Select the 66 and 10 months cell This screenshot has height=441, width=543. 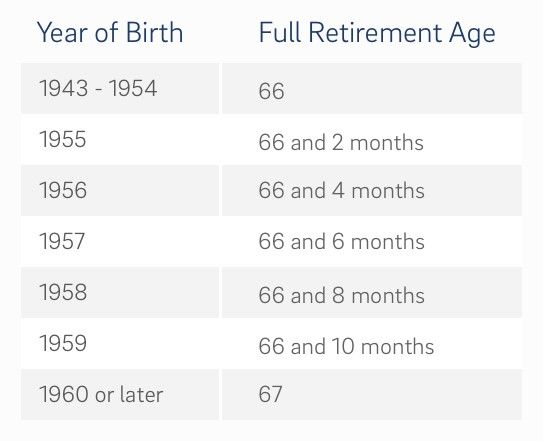[x=372, y=343]
